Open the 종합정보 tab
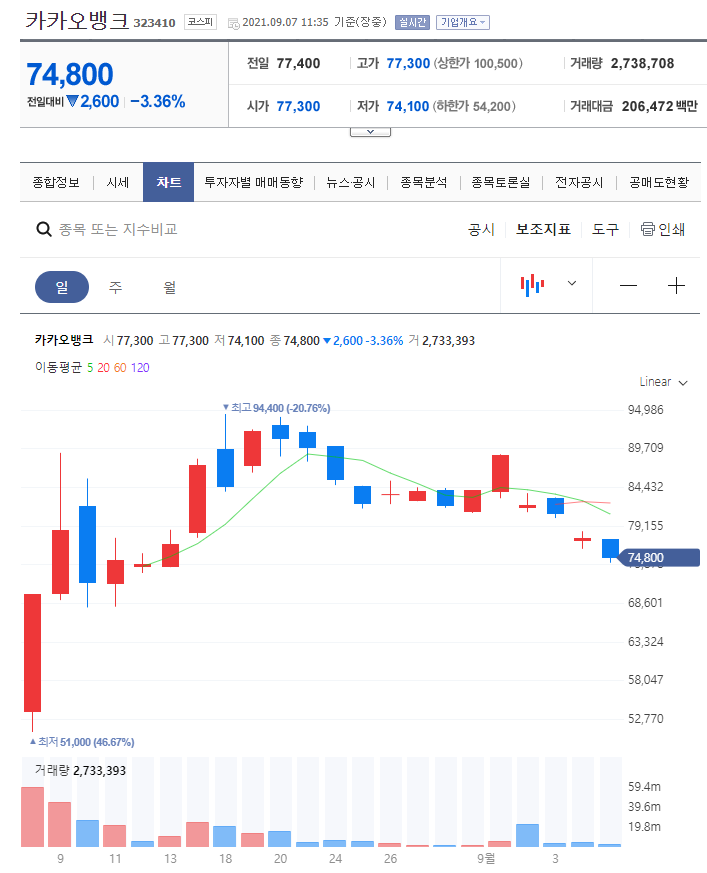 (56, 182)
